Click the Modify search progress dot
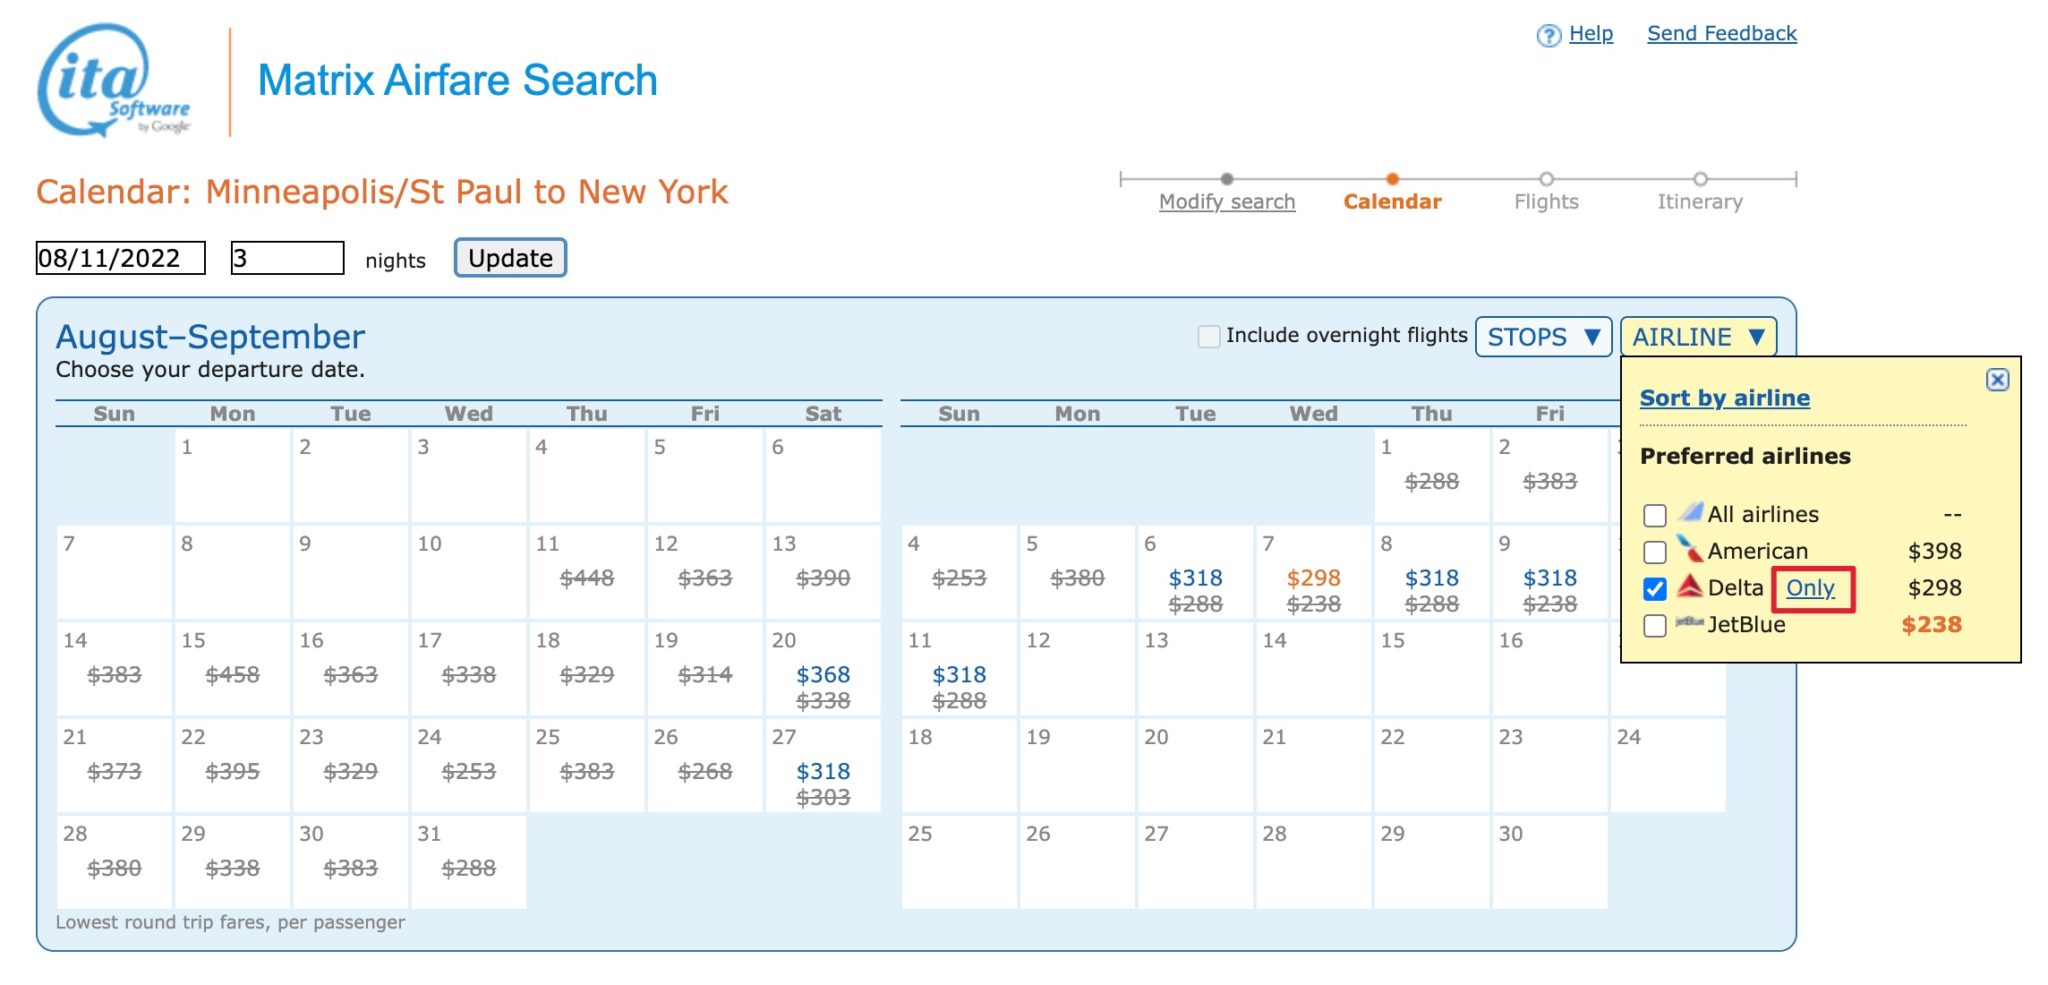The width and height of the screenshot is (2048, 985). tap(1227, 179)
